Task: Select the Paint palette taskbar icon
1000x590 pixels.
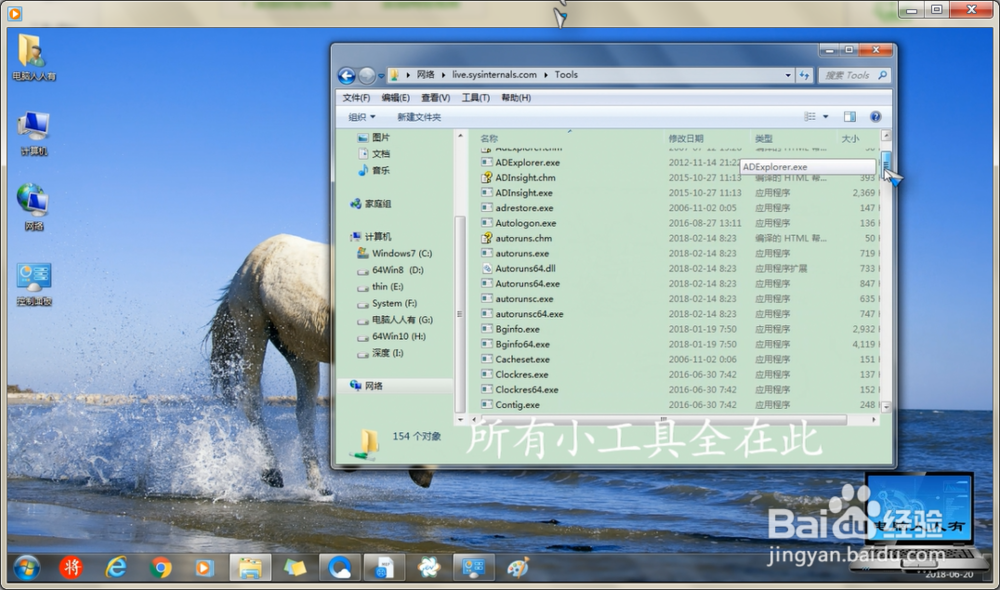Action: [x=518, y=567]
